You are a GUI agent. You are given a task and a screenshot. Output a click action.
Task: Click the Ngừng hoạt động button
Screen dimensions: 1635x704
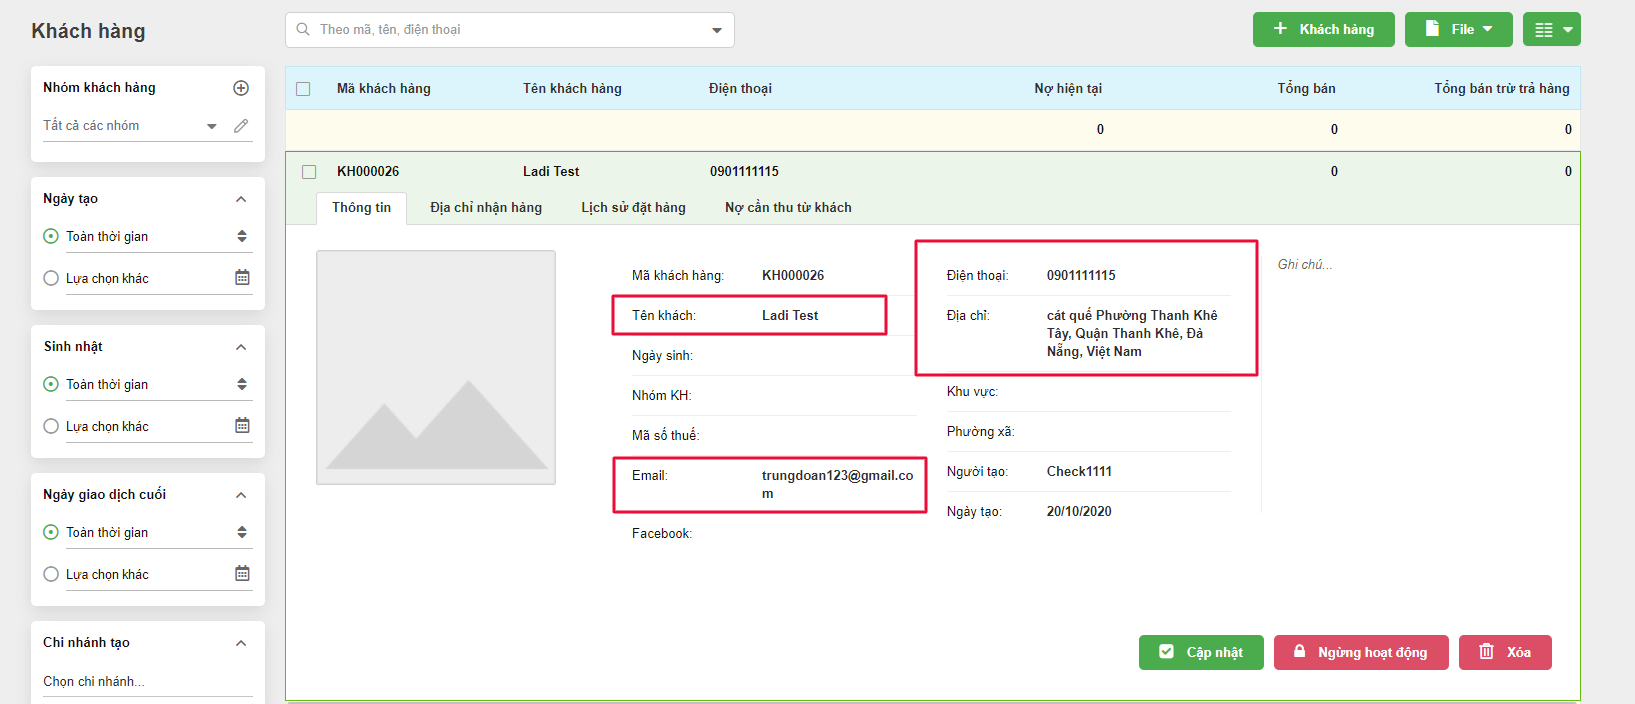click(1360, 652)
